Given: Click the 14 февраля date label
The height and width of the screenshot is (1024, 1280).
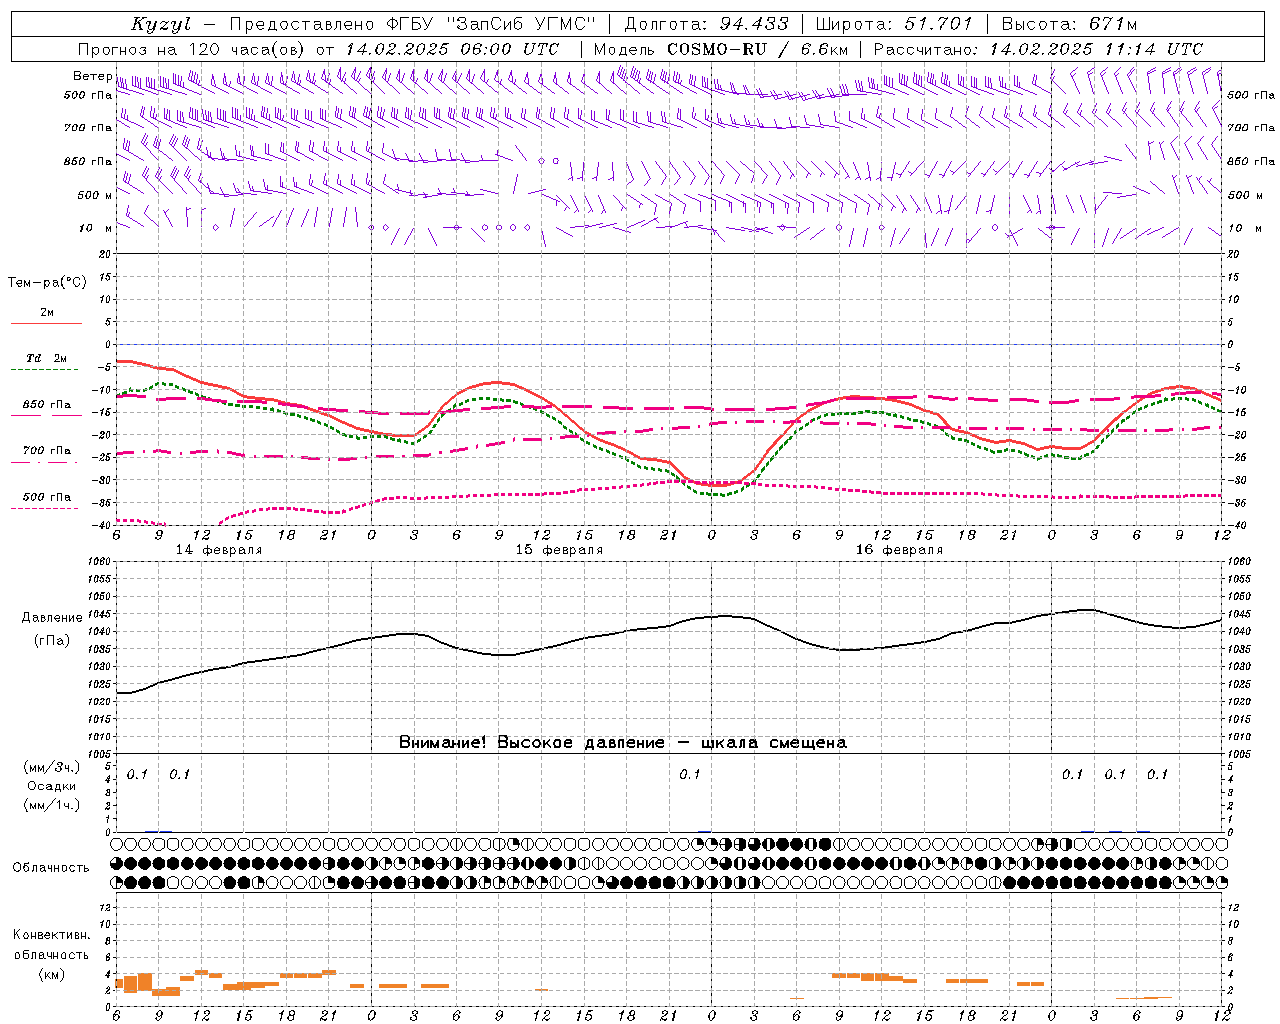Looking at the screenshot, I should coord(219,550).
